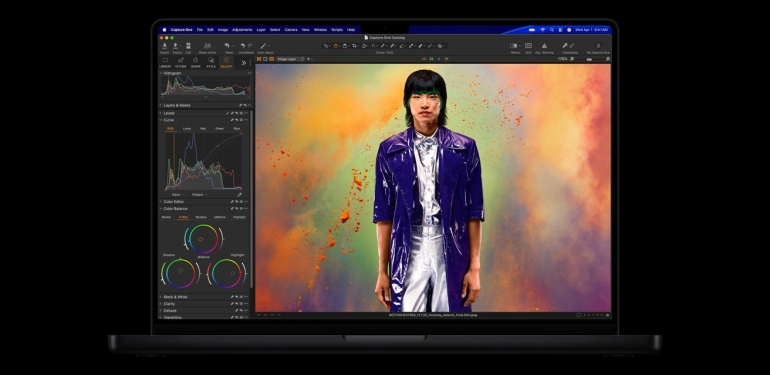Image resolution: width=770 pixels, height=375 pixels.
Task: Select the RGB curve channel tab
Action: 170,129
